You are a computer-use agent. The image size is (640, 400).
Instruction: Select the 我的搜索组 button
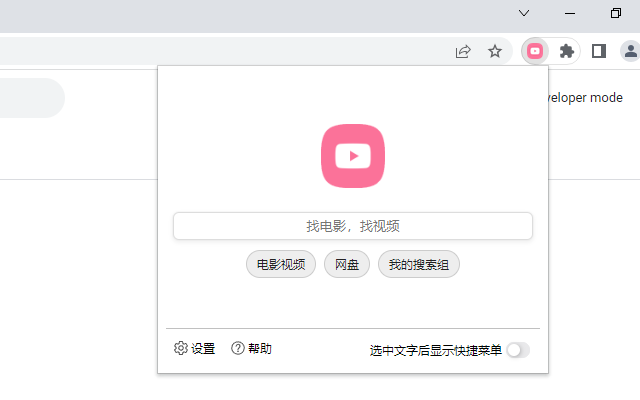pos(419,264)
